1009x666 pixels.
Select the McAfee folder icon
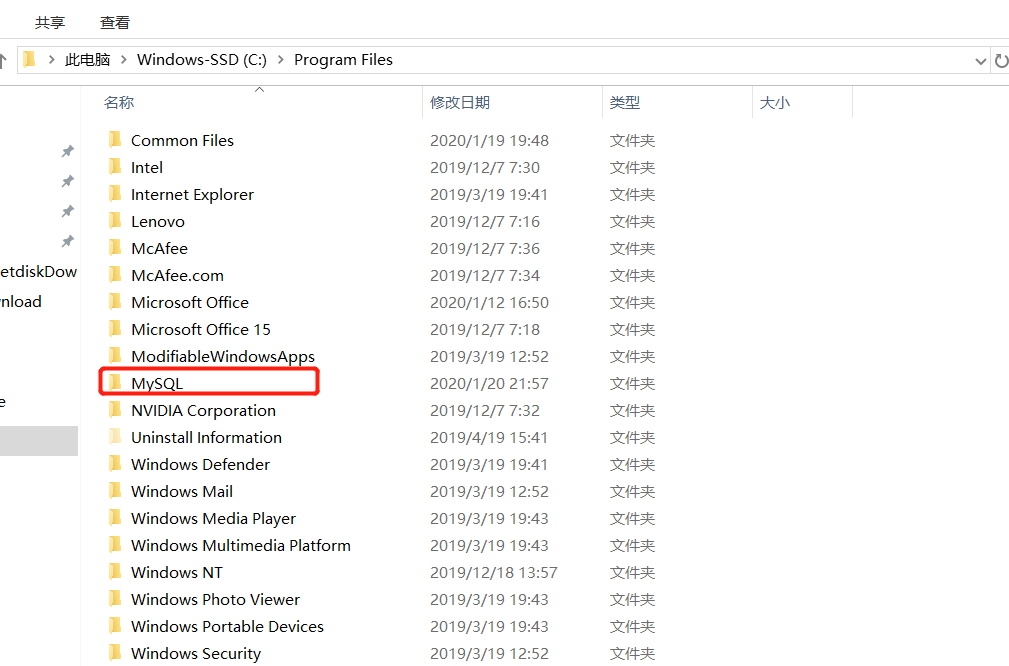click(x=115, y=247)
